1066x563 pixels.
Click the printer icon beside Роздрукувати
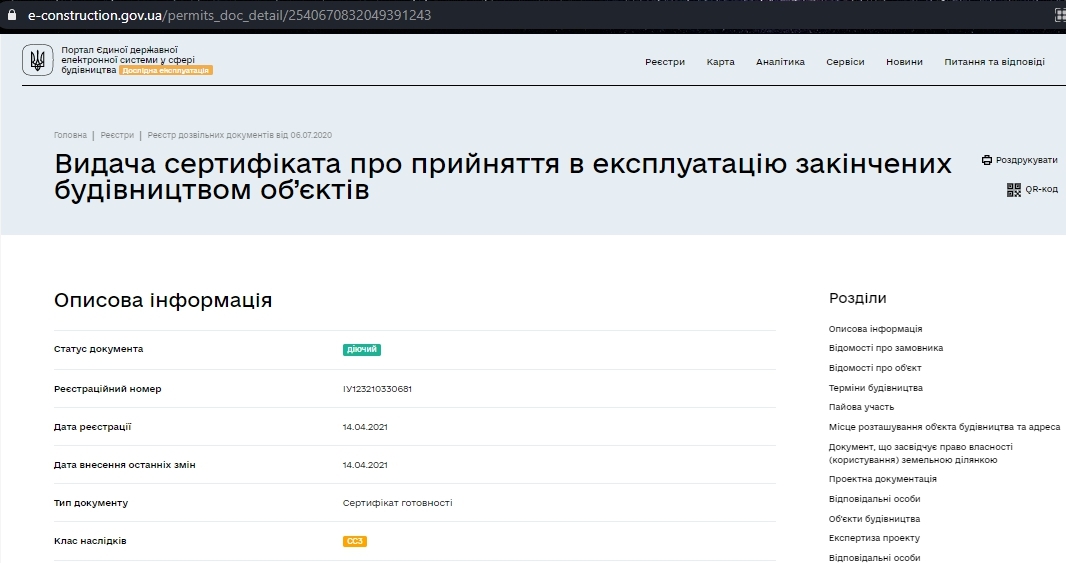click(986, 160)
